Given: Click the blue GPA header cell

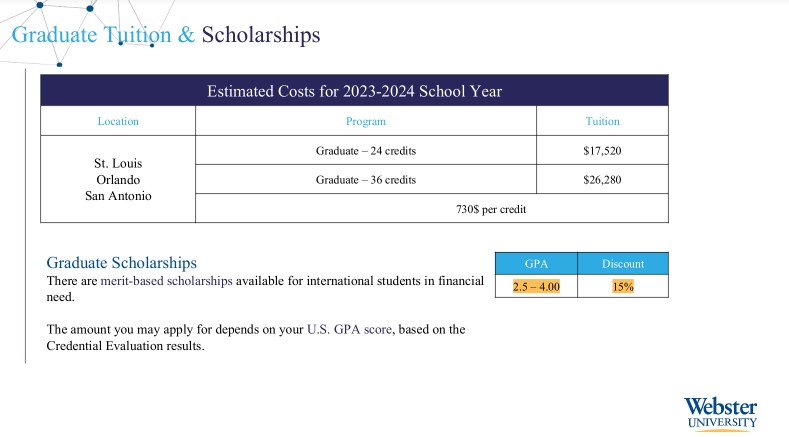Looking at the screenshot, I should click(536, 264).
